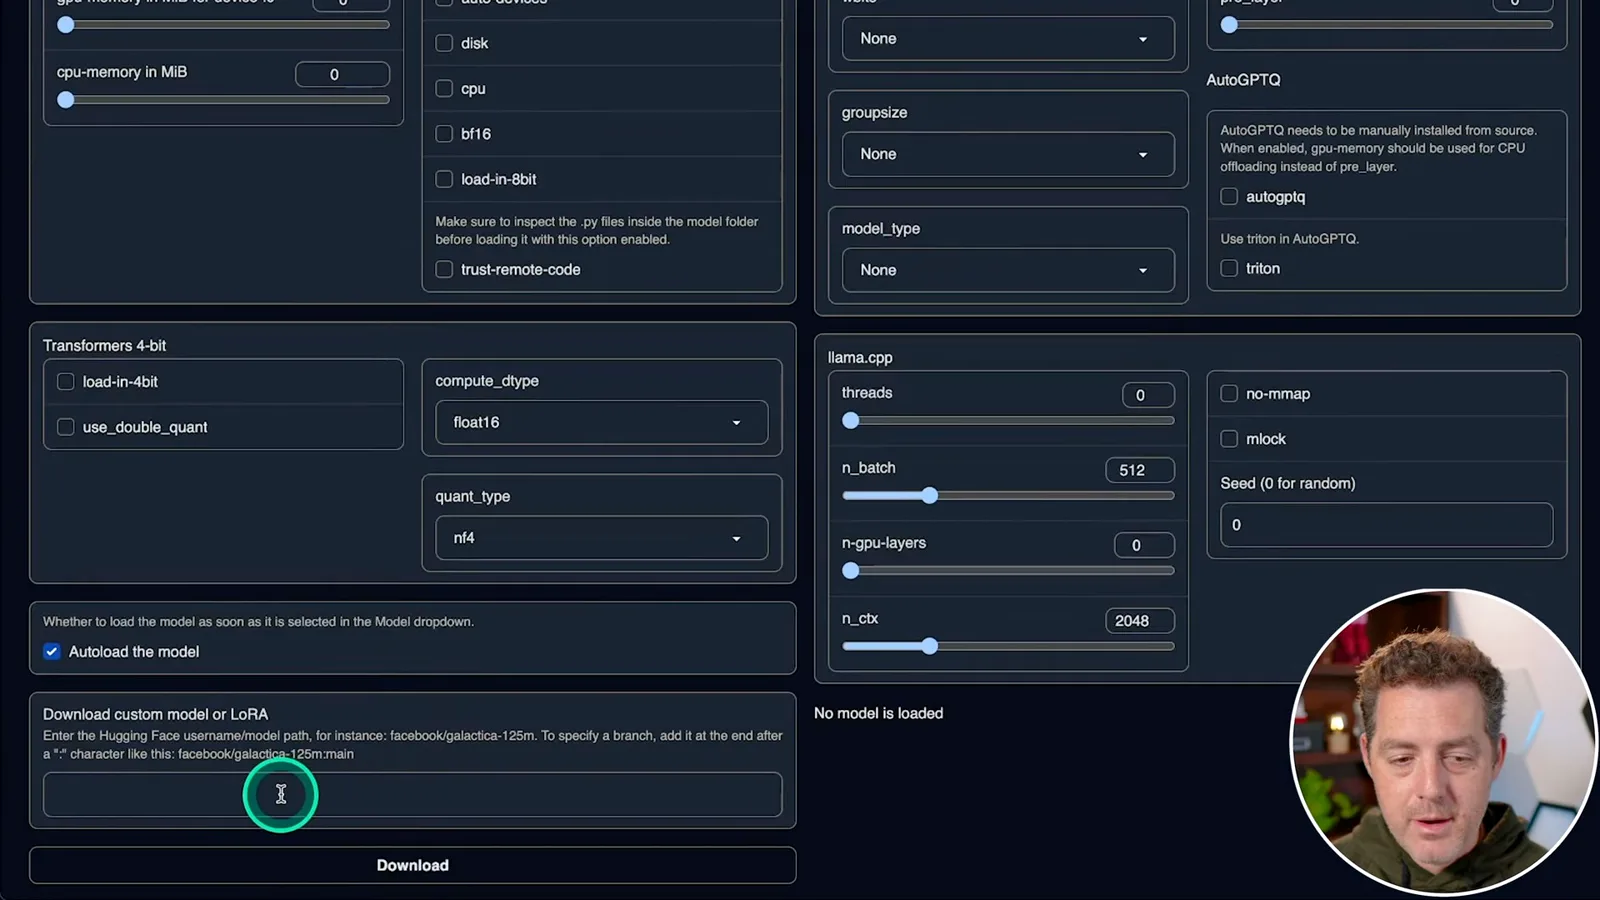
Task: Toggle use_double_quant checkbox
Action: (66, 427)
